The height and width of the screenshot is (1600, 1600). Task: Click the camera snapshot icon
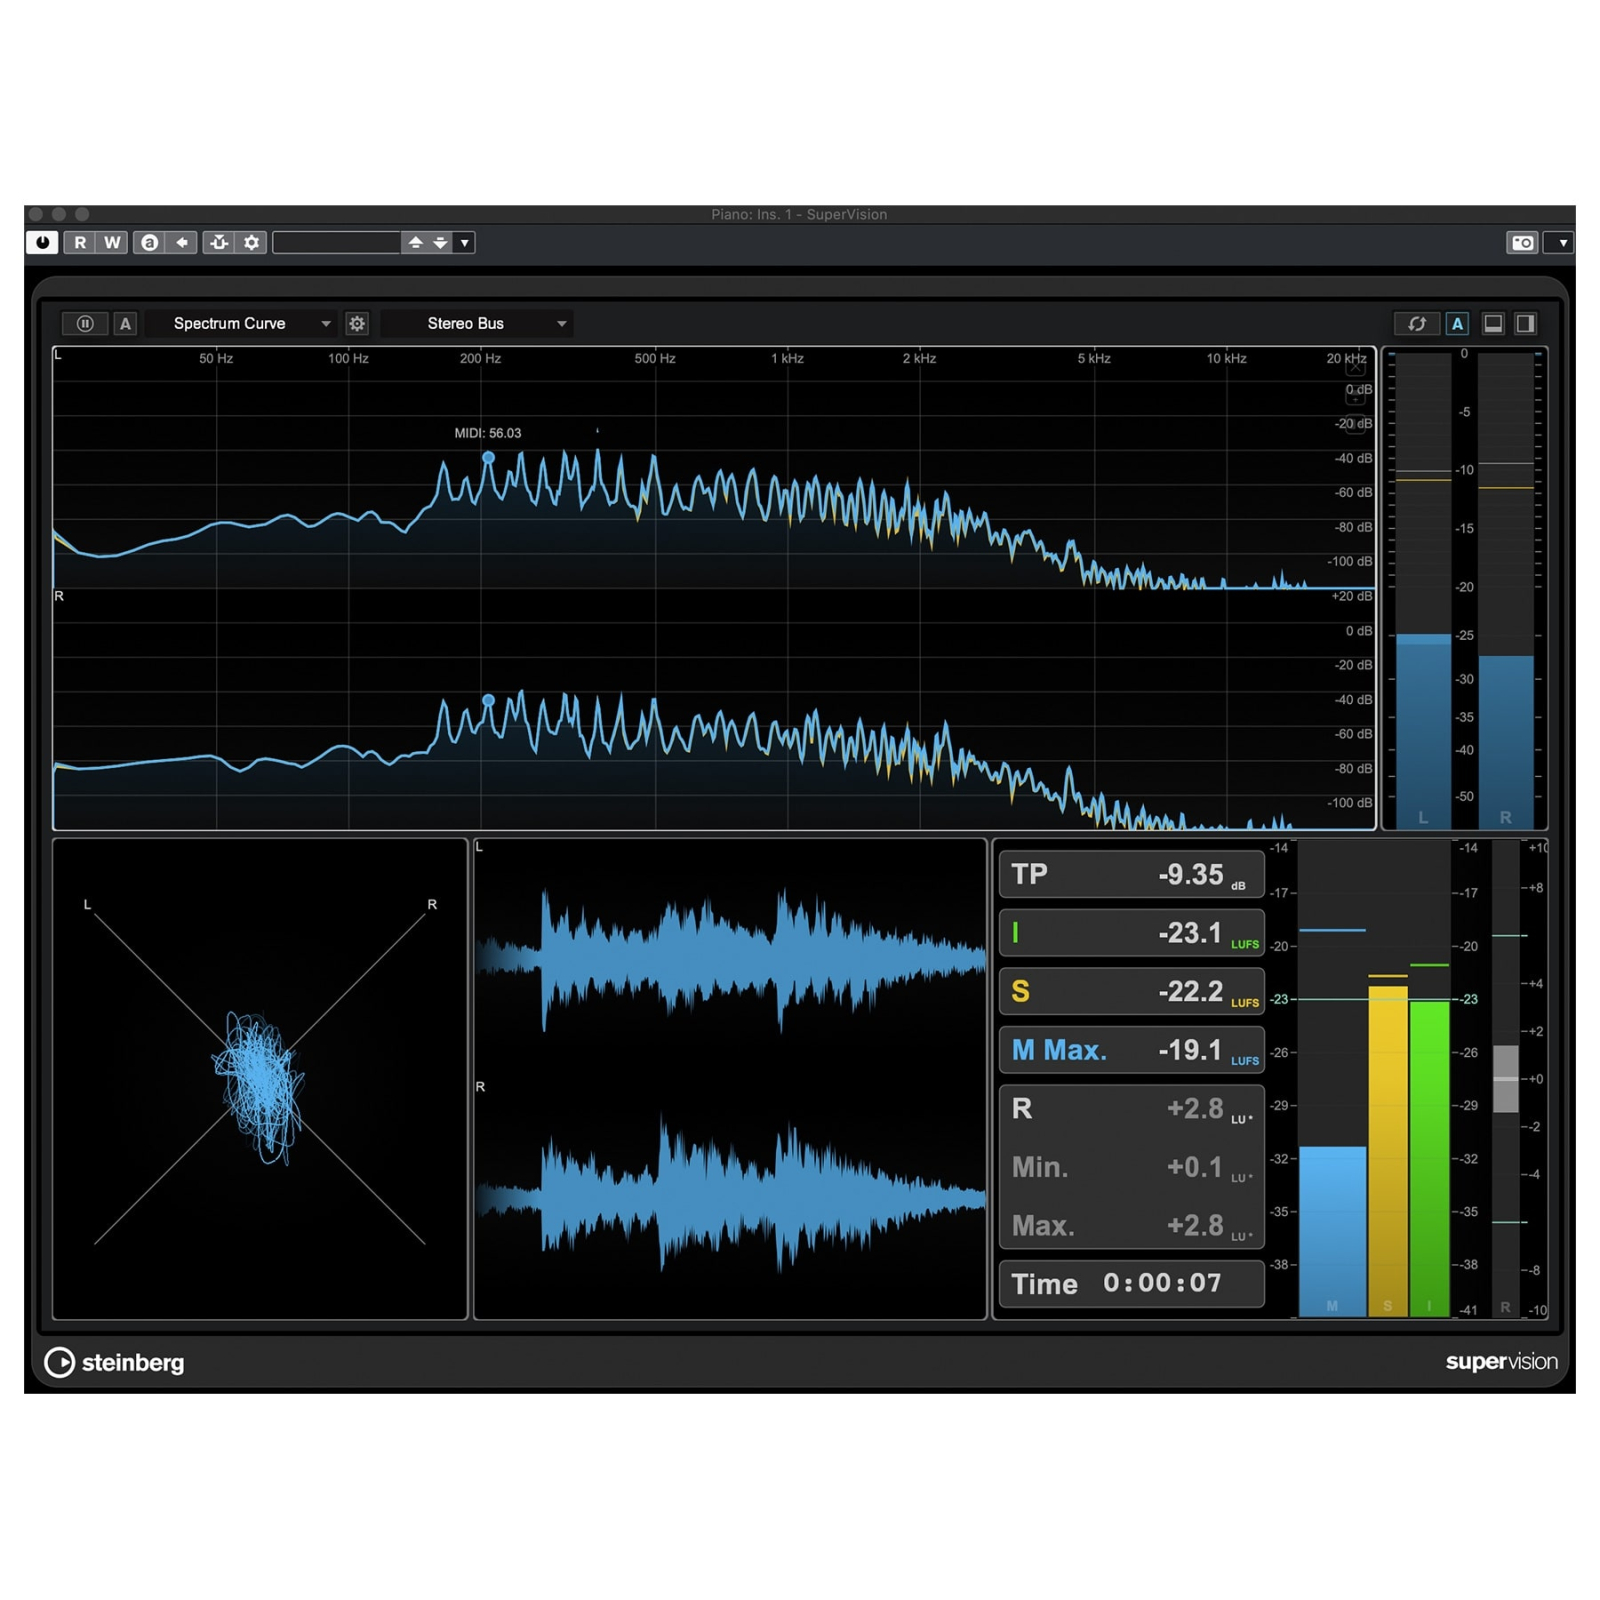click(x=1522, y=242)
